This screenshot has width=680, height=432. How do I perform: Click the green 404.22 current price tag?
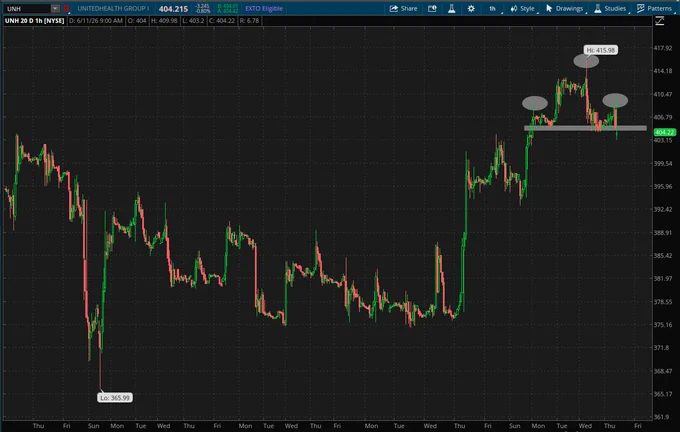tap(664, 132)
